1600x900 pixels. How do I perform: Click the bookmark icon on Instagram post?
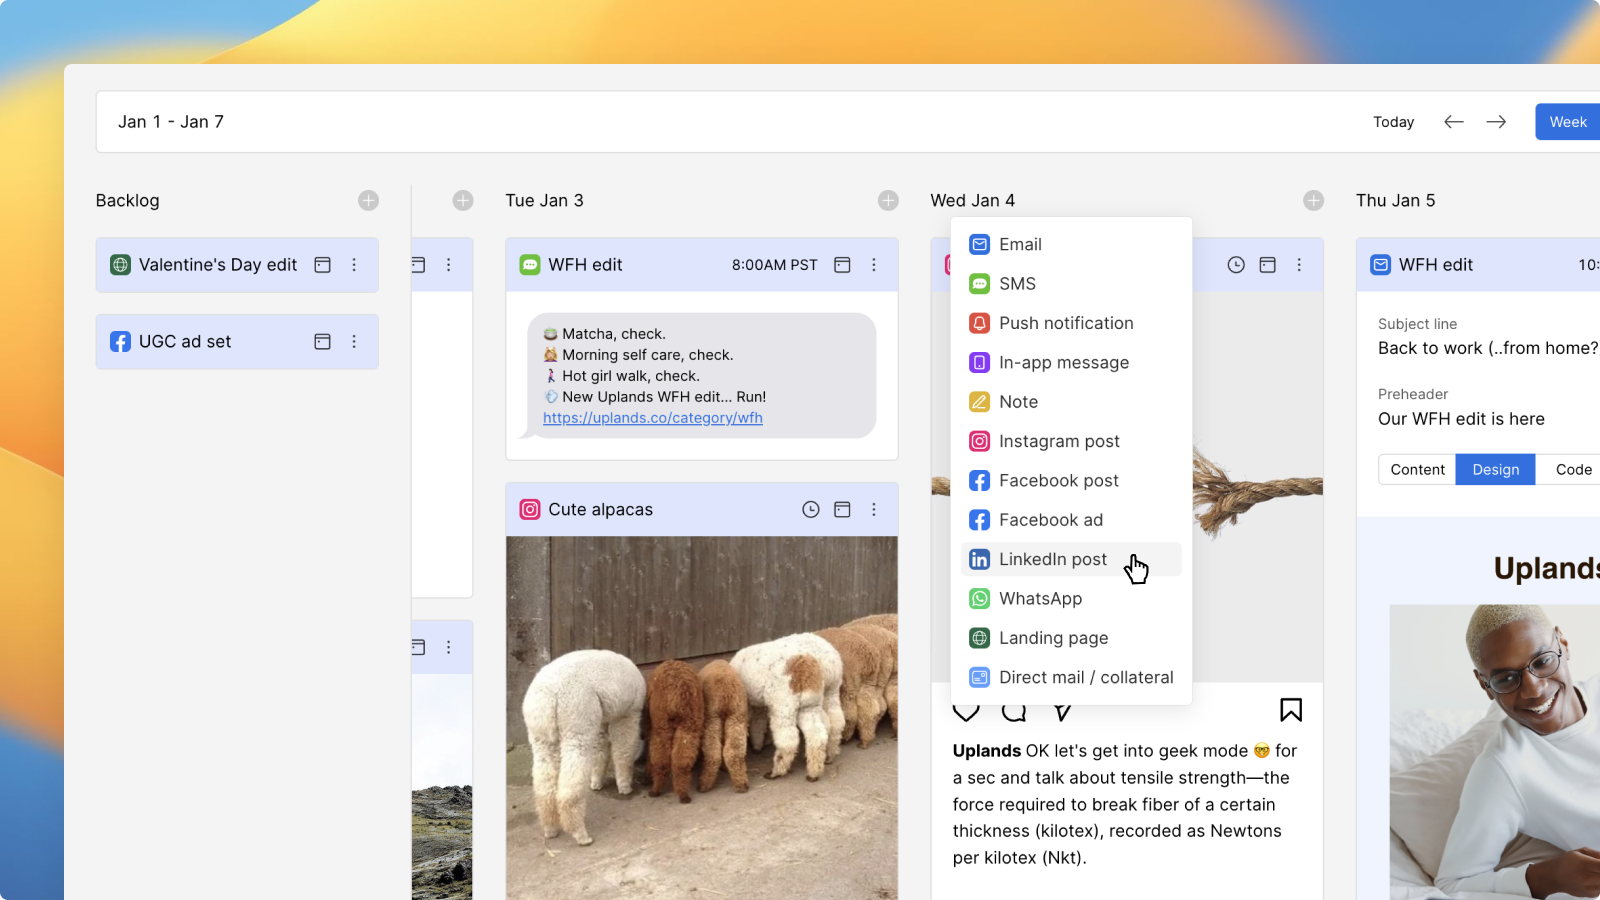click(1291, 710)
